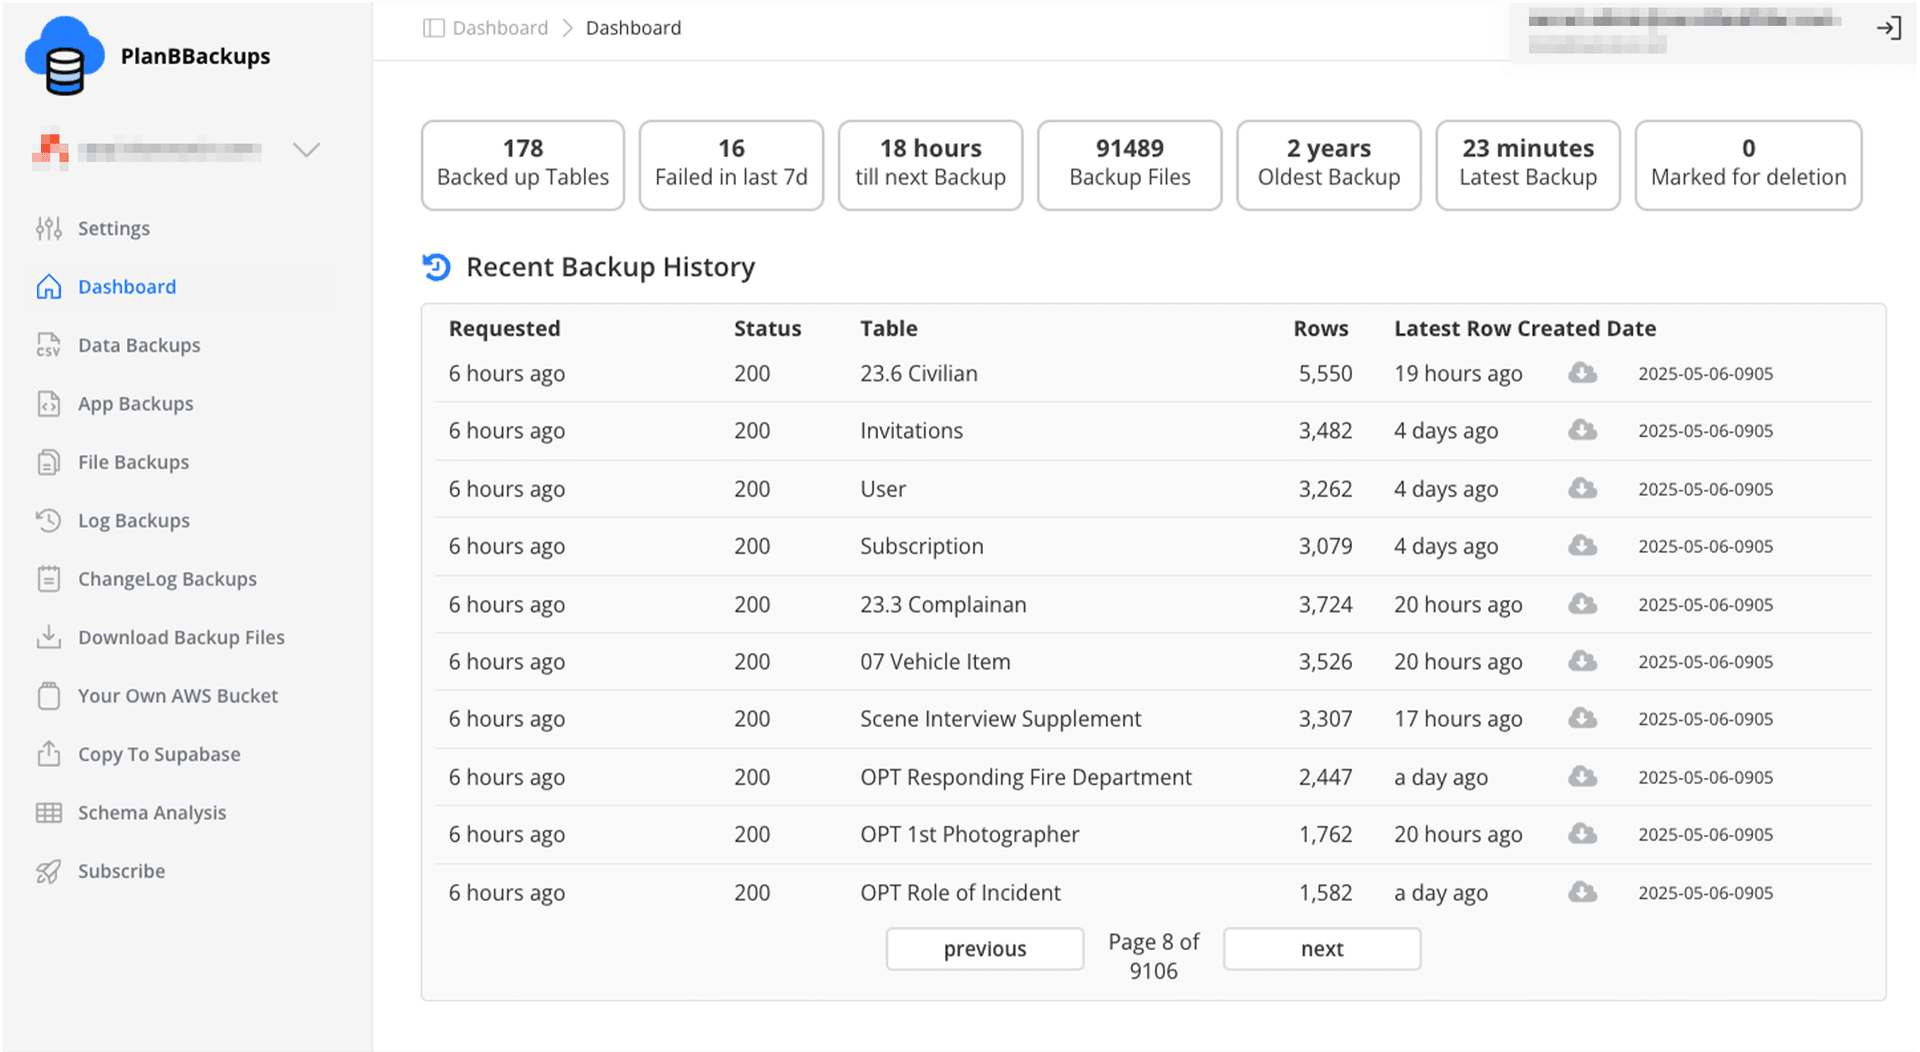Open Copy To Supabase in sidebar
The image size is (1920, 1052).
(x=159, y=754)
